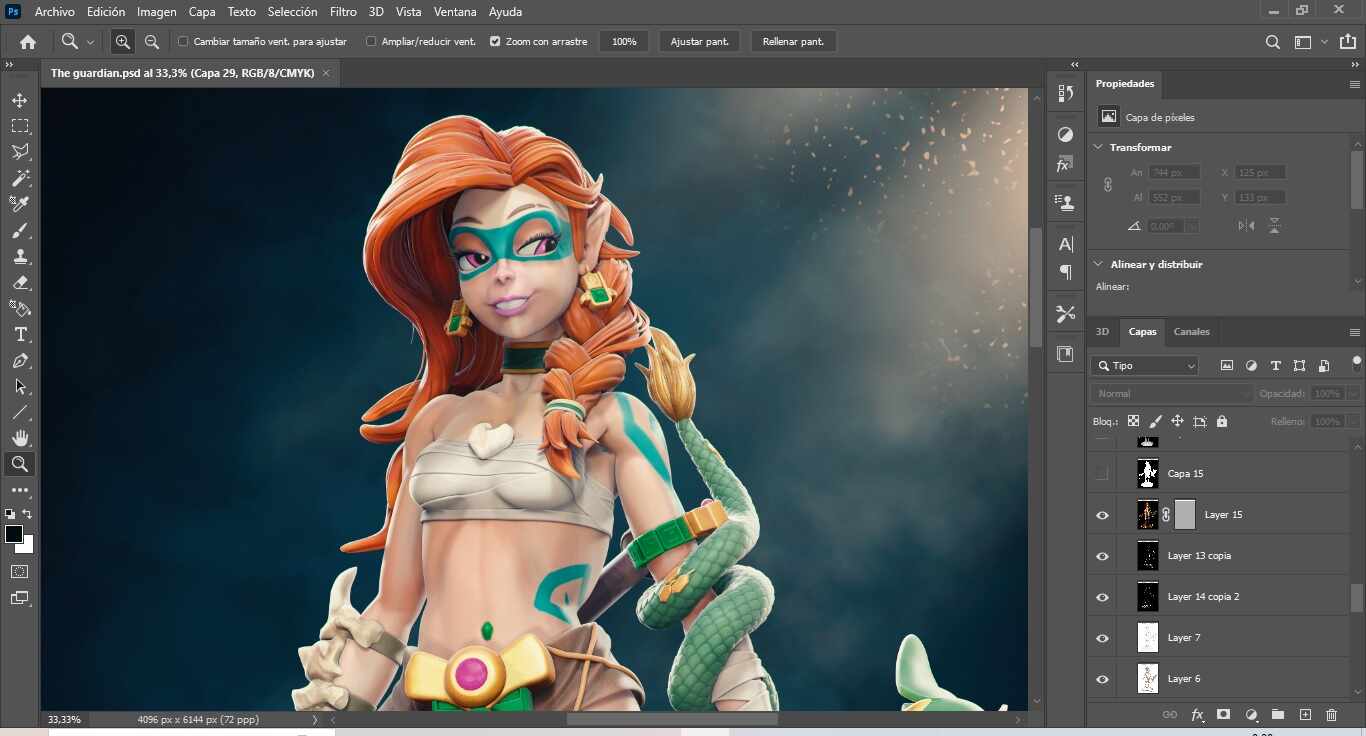Enable 'Cambiar tamaño vent. para ajustar' checkbox

point(183,42)
